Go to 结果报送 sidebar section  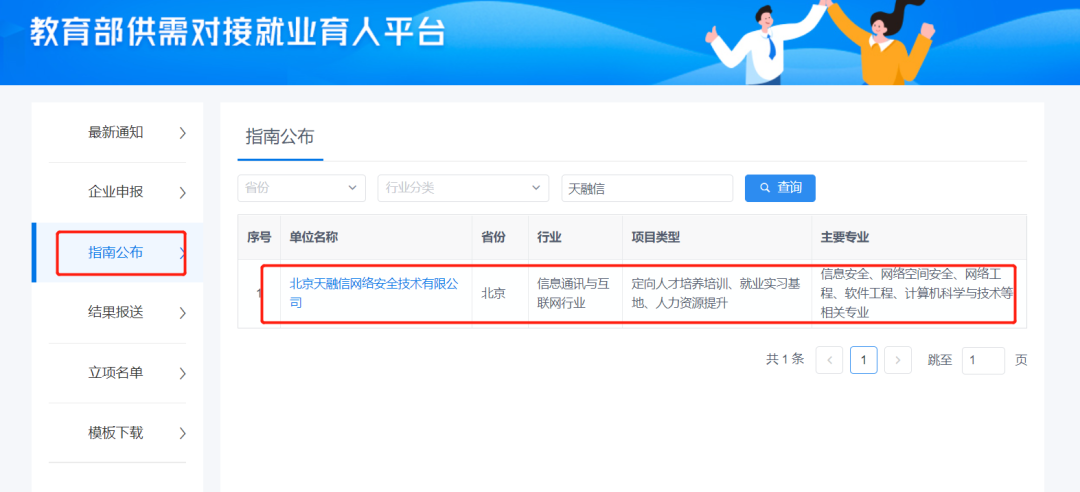point(116,312)
